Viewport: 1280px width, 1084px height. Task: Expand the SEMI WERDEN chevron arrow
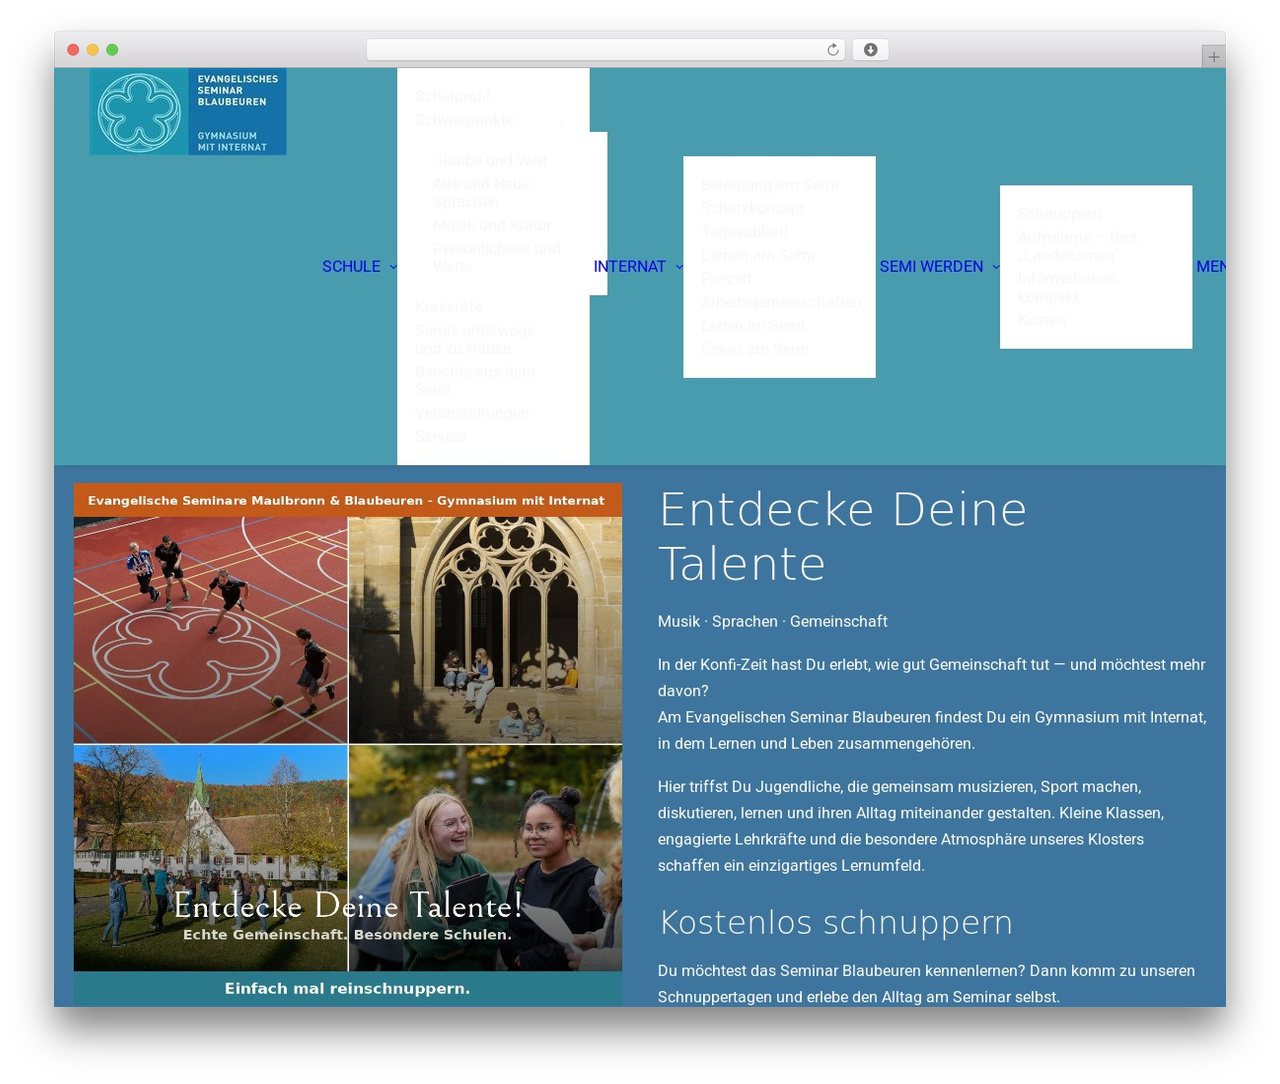(995, 266)
